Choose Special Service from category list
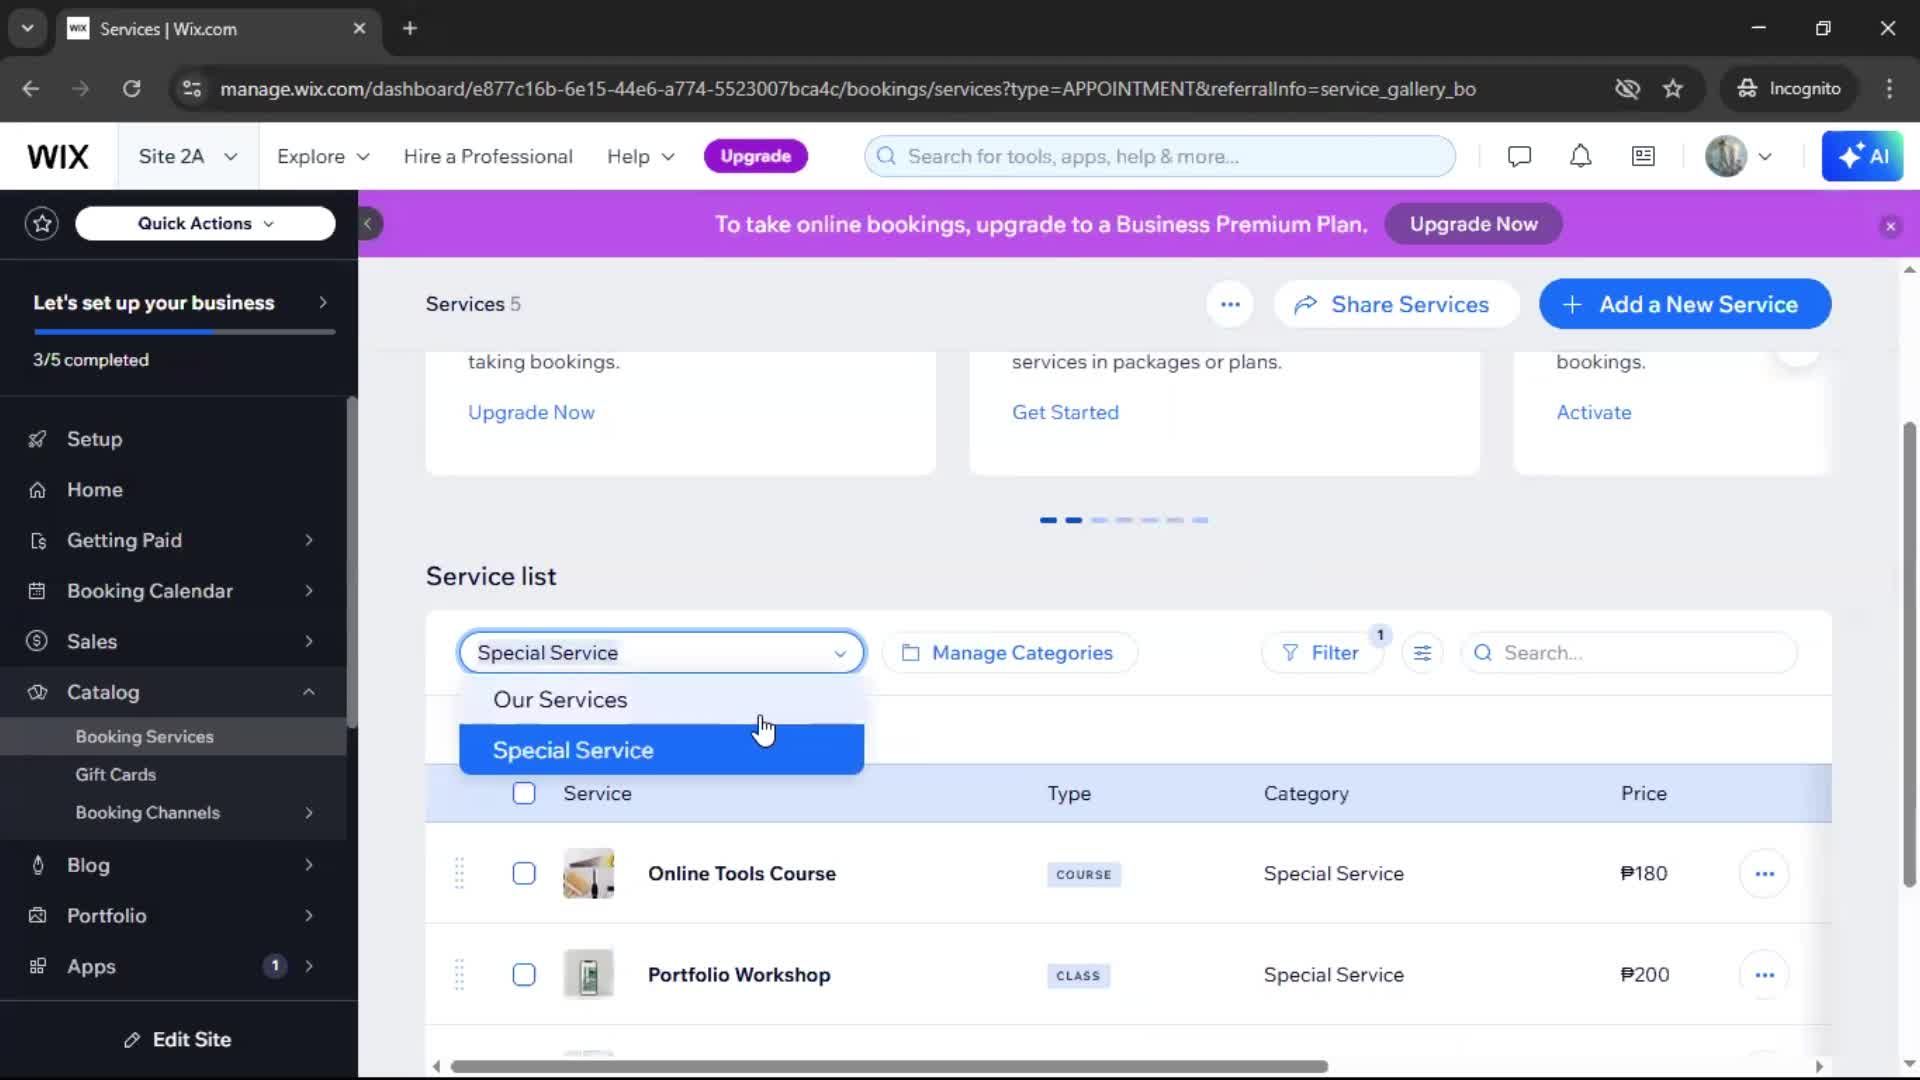The height and width of the screenshot is (1080, 1920). (661, 750)
